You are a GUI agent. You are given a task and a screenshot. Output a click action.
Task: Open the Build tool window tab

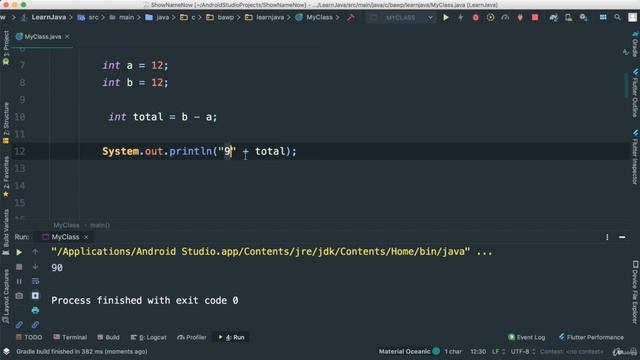pos(108,337)
